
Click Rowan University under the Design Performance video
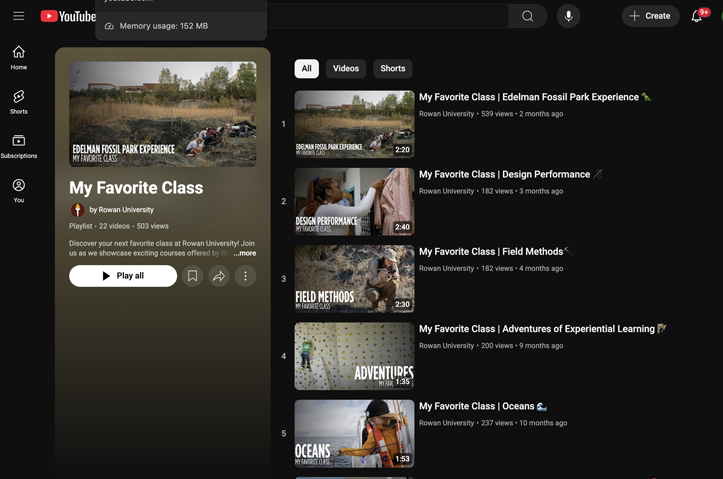446,191
